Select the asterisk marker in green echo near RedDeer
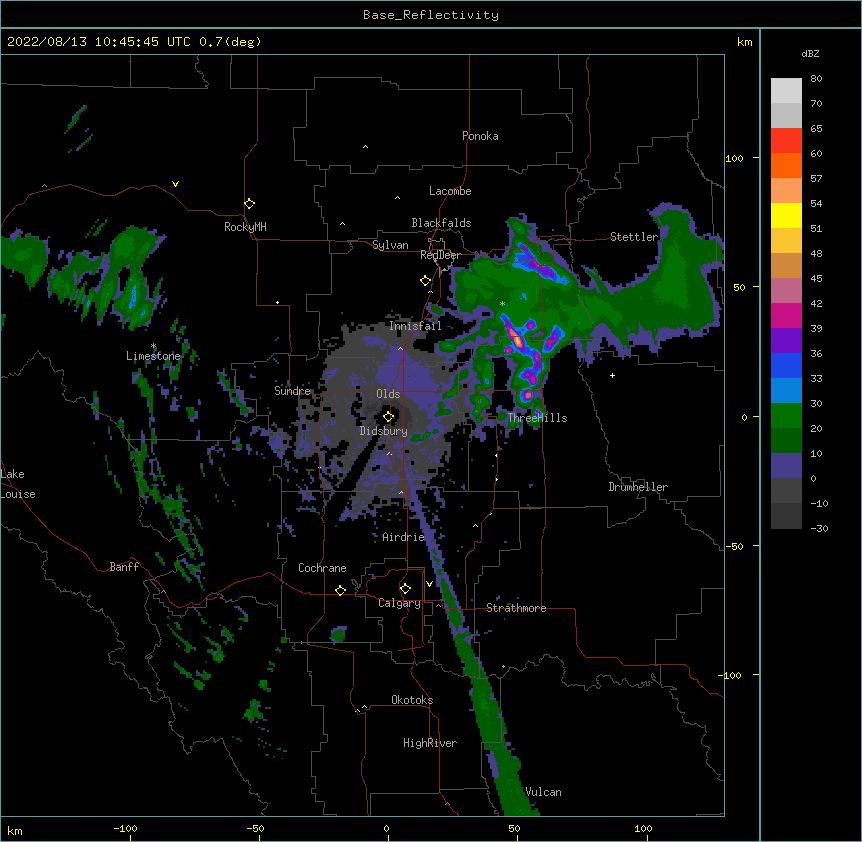The height and width of the screenshot is (842, 862). (x=502, y=303)
